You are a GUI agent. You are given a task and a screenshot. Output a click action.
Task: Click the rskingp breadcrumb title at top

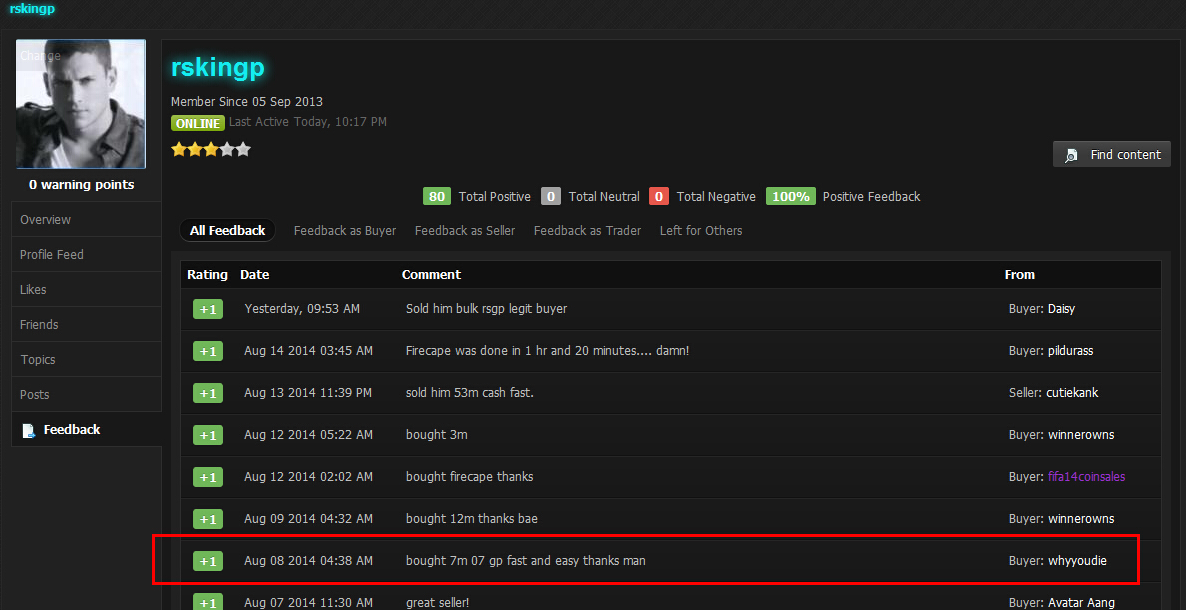[x=32, y=9]
